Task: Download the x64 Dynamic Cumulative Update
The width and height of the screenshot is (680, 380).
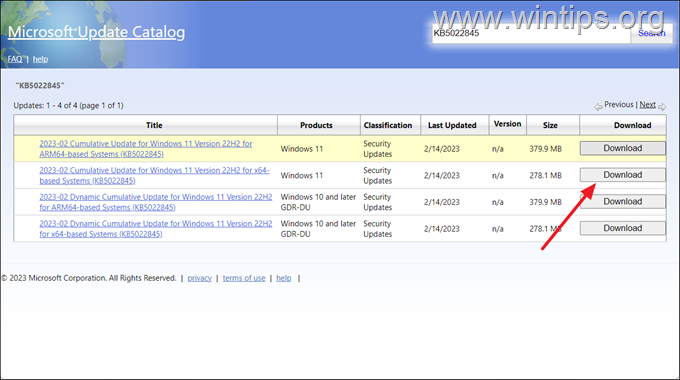Action: pyautogui.click(x=623, y=228)
